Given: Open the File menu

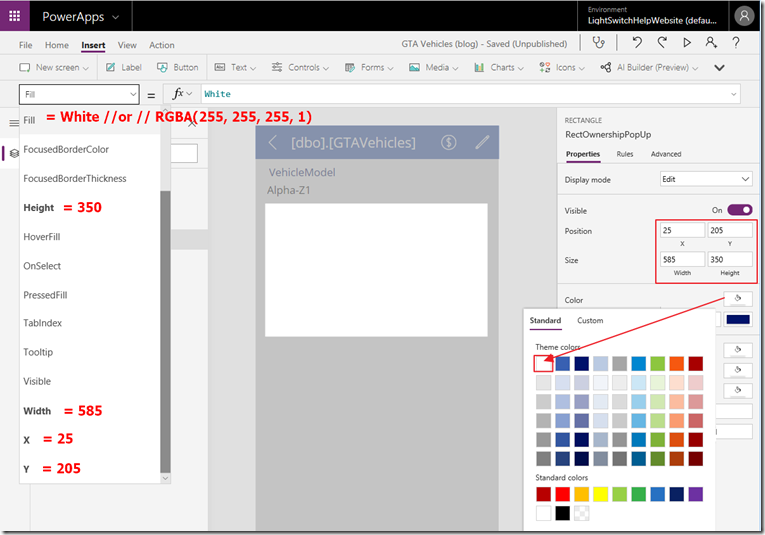Looking at the screenshot, I should pos(25,45).
